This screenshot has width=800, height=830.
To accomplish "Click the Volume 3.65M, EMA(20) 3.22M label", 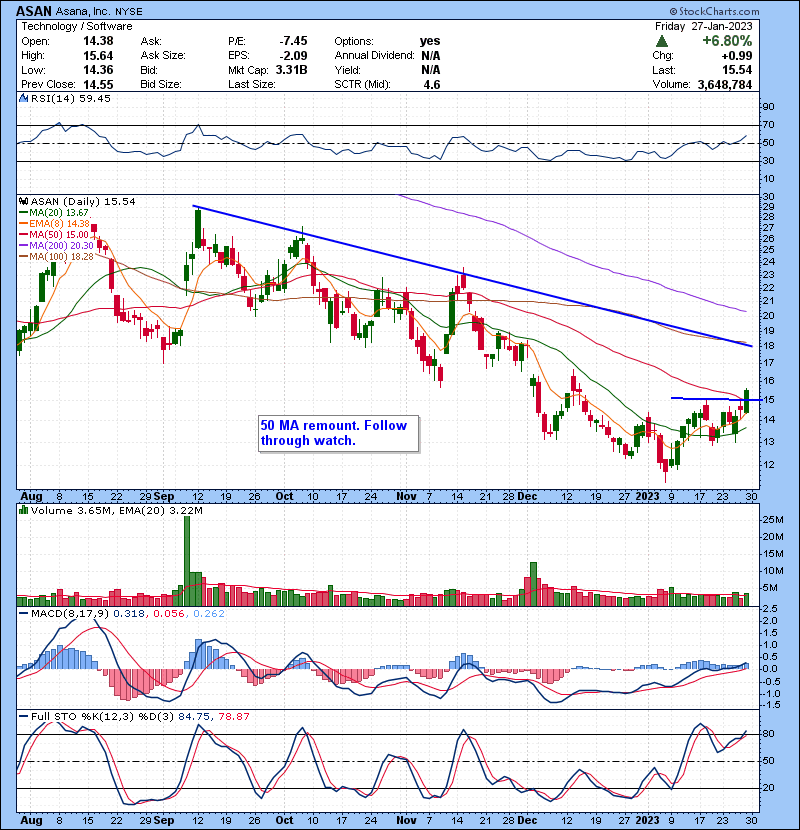I will tap(116, 510).
